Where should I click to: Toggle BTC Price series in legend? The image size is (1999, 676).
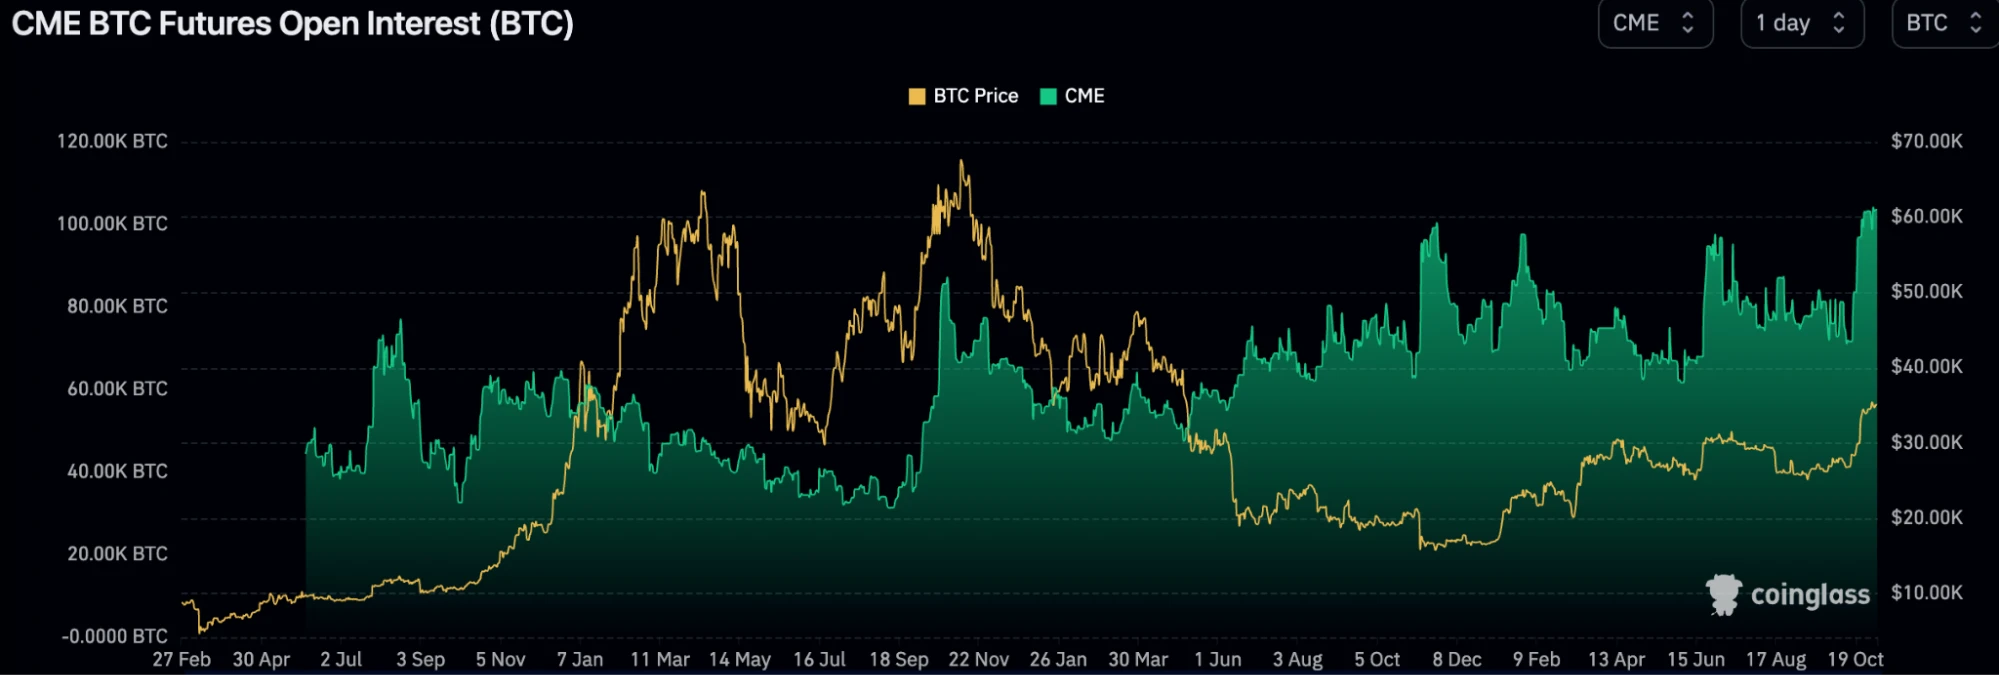963,96
